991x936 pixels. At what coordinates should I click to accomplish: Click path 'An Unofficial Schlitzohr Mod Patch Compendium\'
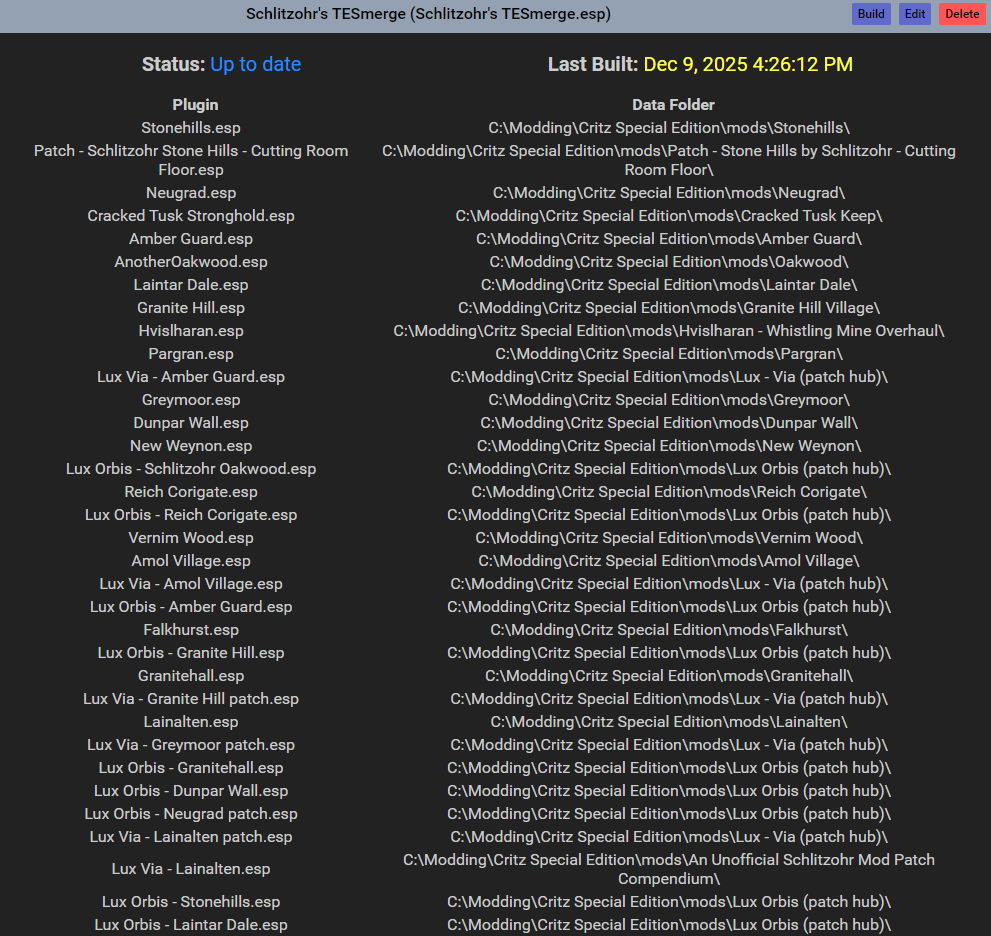point(669,869)
